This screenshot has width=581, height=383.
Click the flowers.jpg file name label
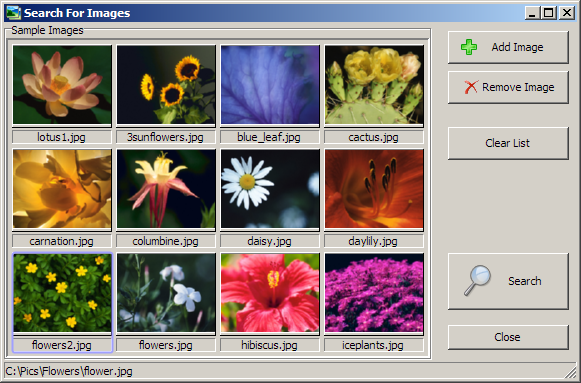point(166,345)
